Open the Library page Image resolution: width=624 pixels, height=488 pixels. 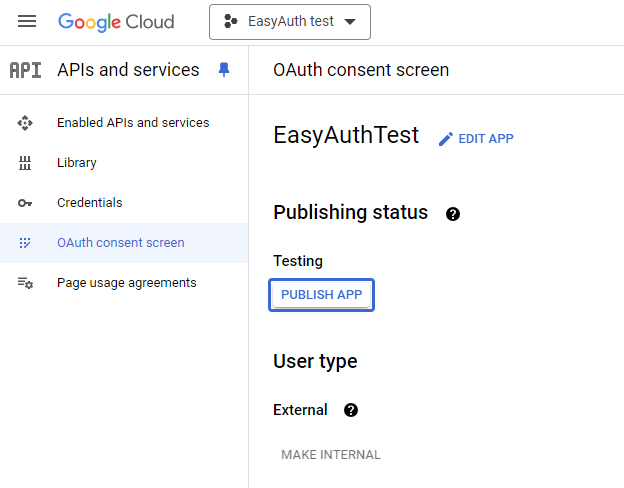point(77,163)
